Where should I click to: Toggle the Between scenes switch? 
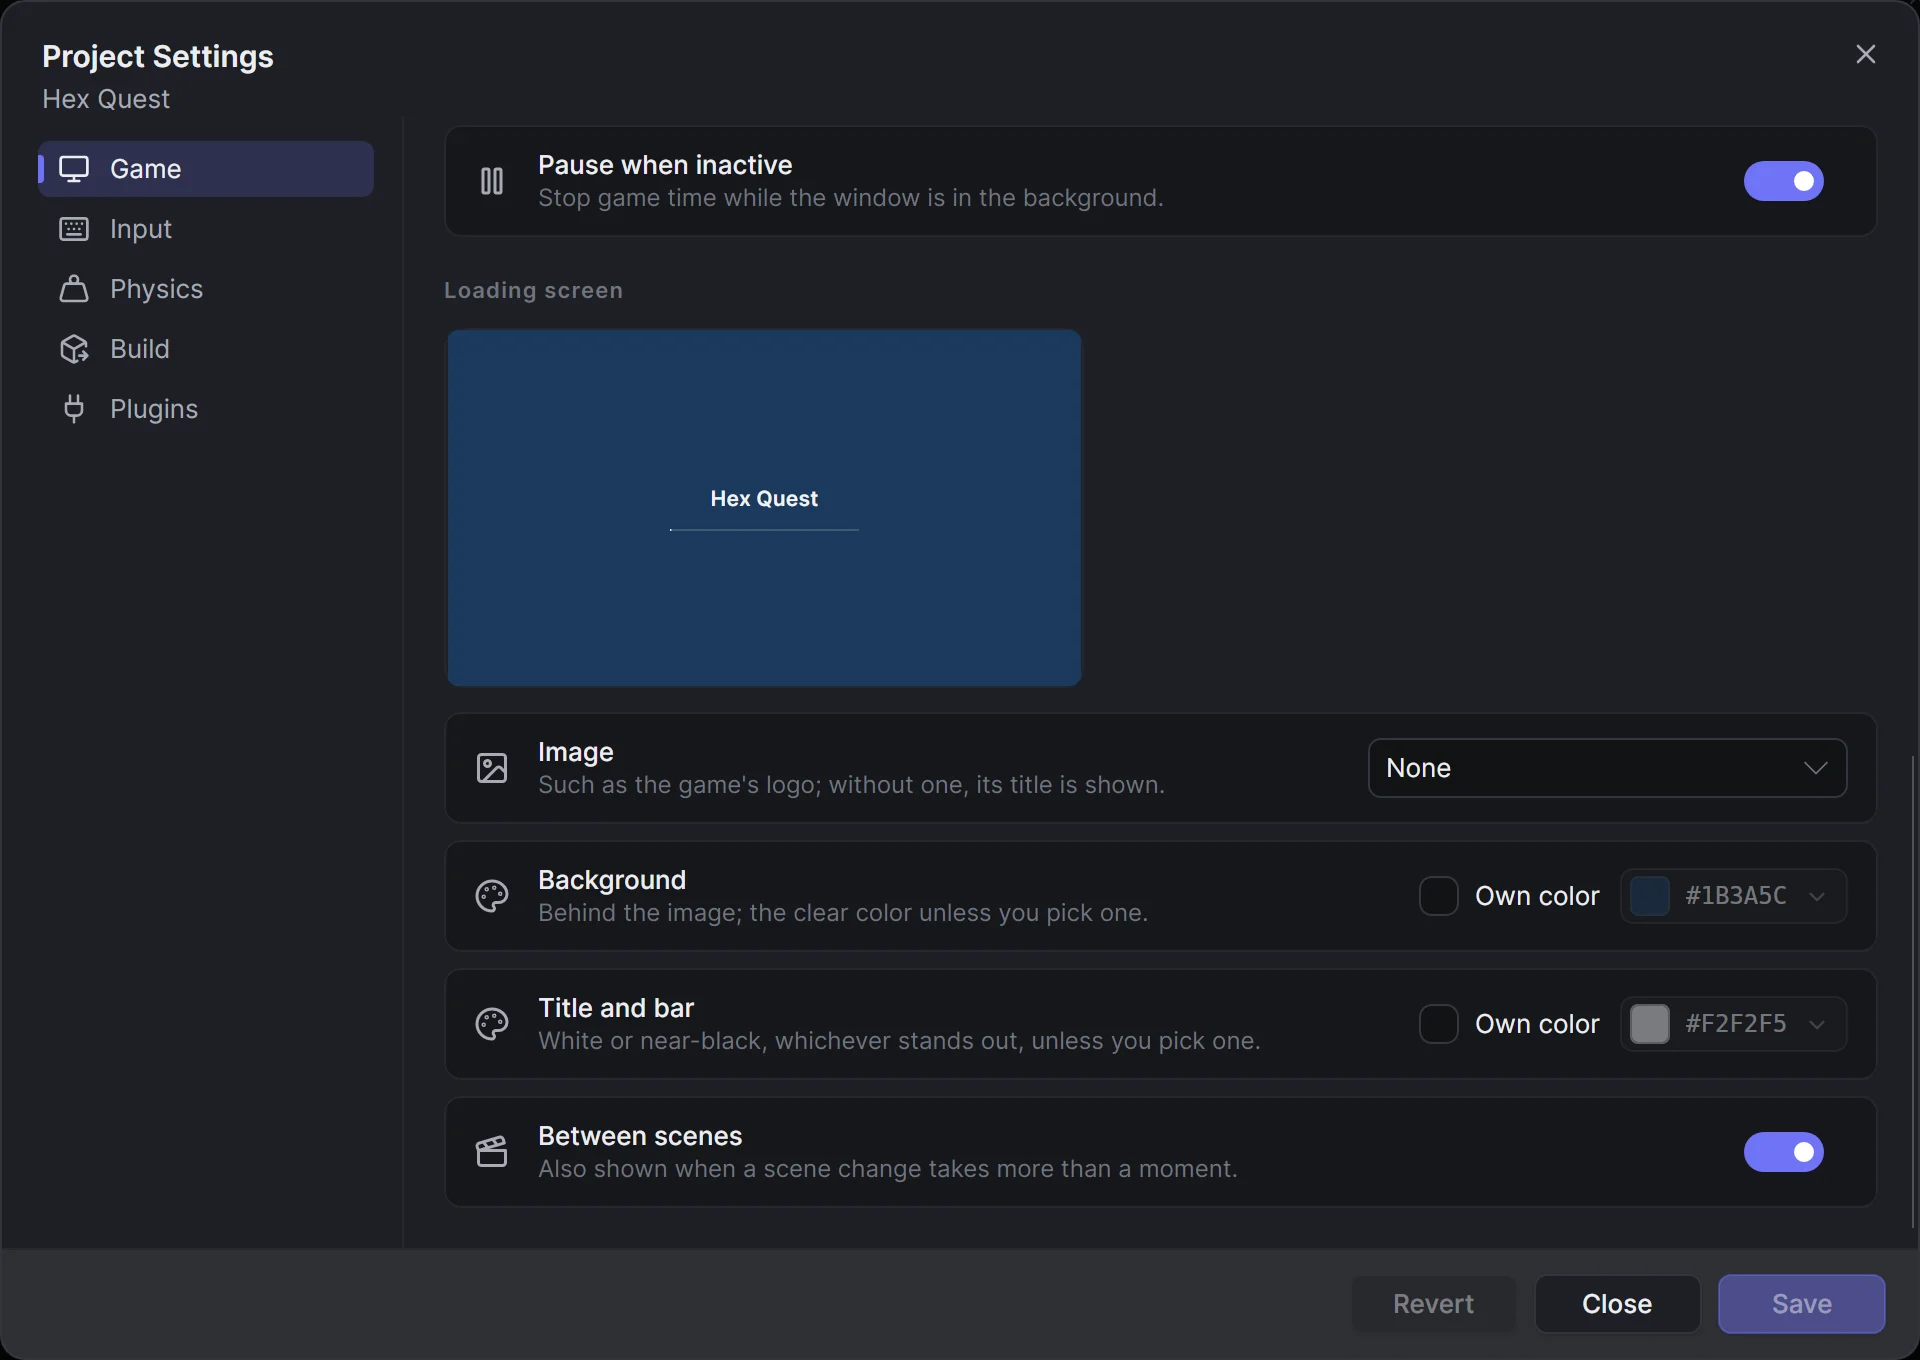click(1784, 1152)
